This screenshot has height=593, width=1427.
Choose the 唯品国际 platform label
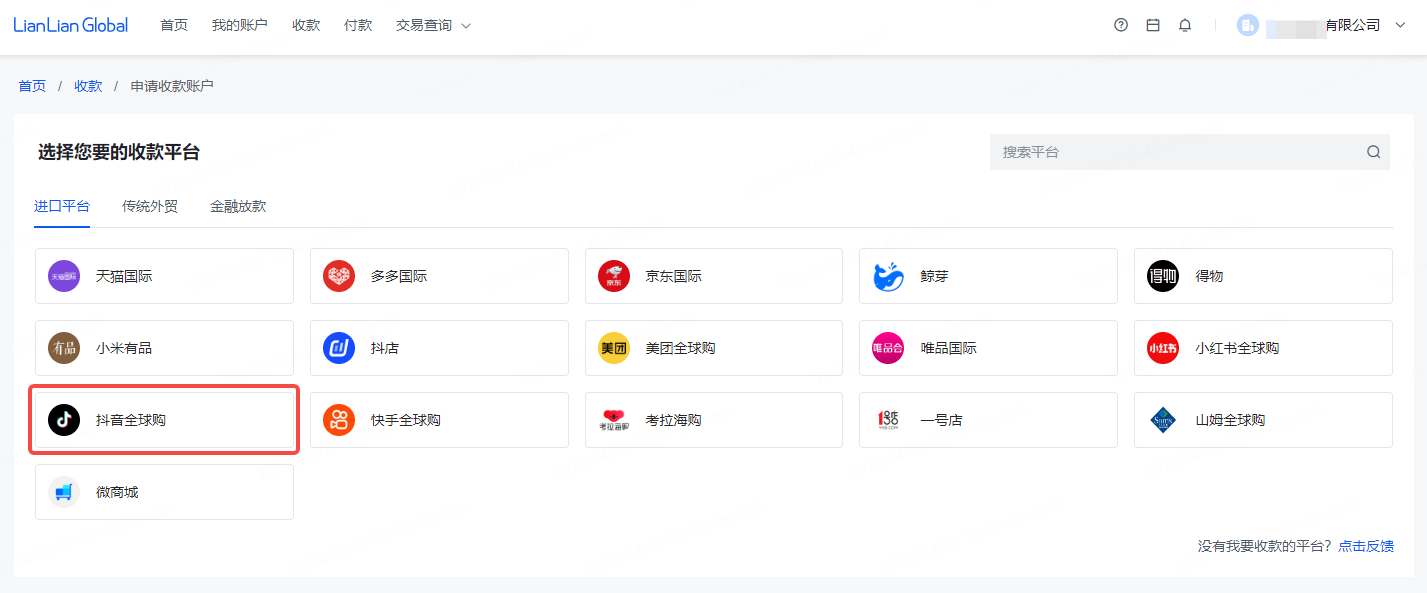point(949,348)
